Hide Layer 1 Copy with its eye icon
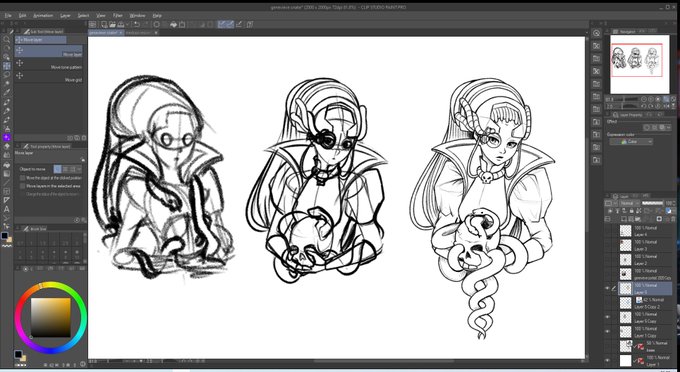The image size is (680, 372). pos(608,332)
